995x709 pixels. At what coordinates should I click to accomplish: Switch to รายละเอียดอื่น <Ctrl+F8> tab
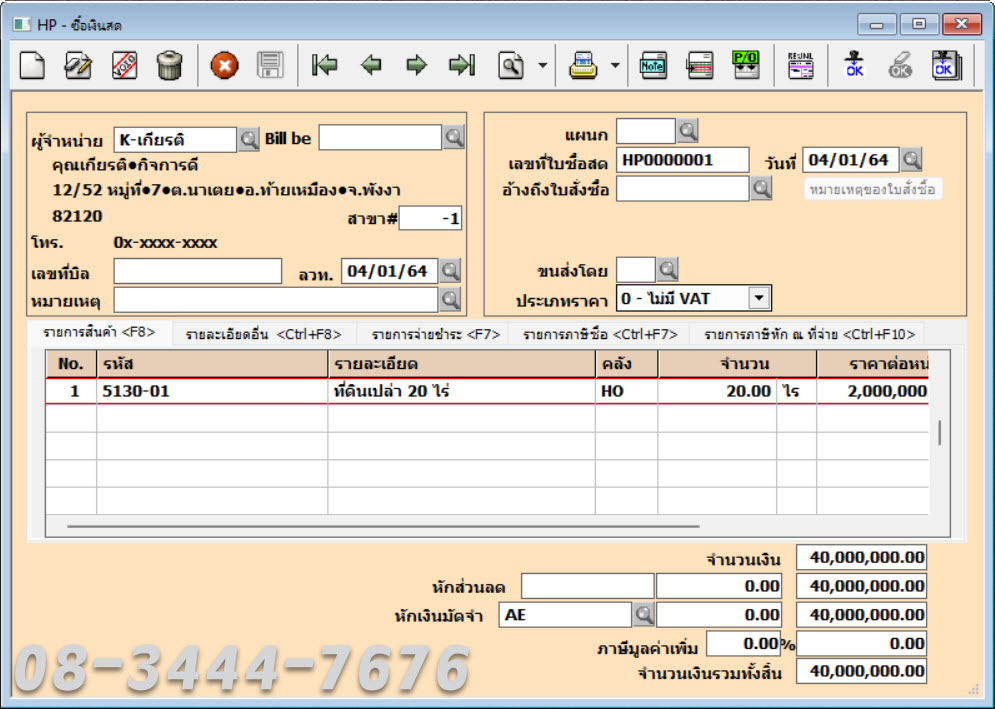(x=263, y=334)
